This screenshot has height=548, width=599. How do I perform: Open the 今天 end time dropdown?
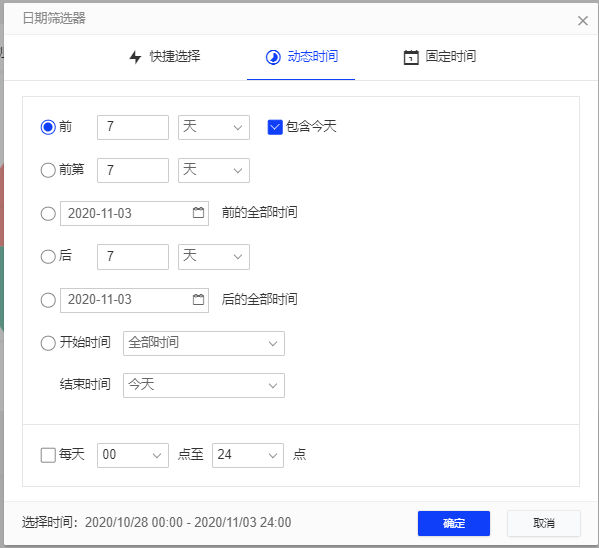coord(204,385)
